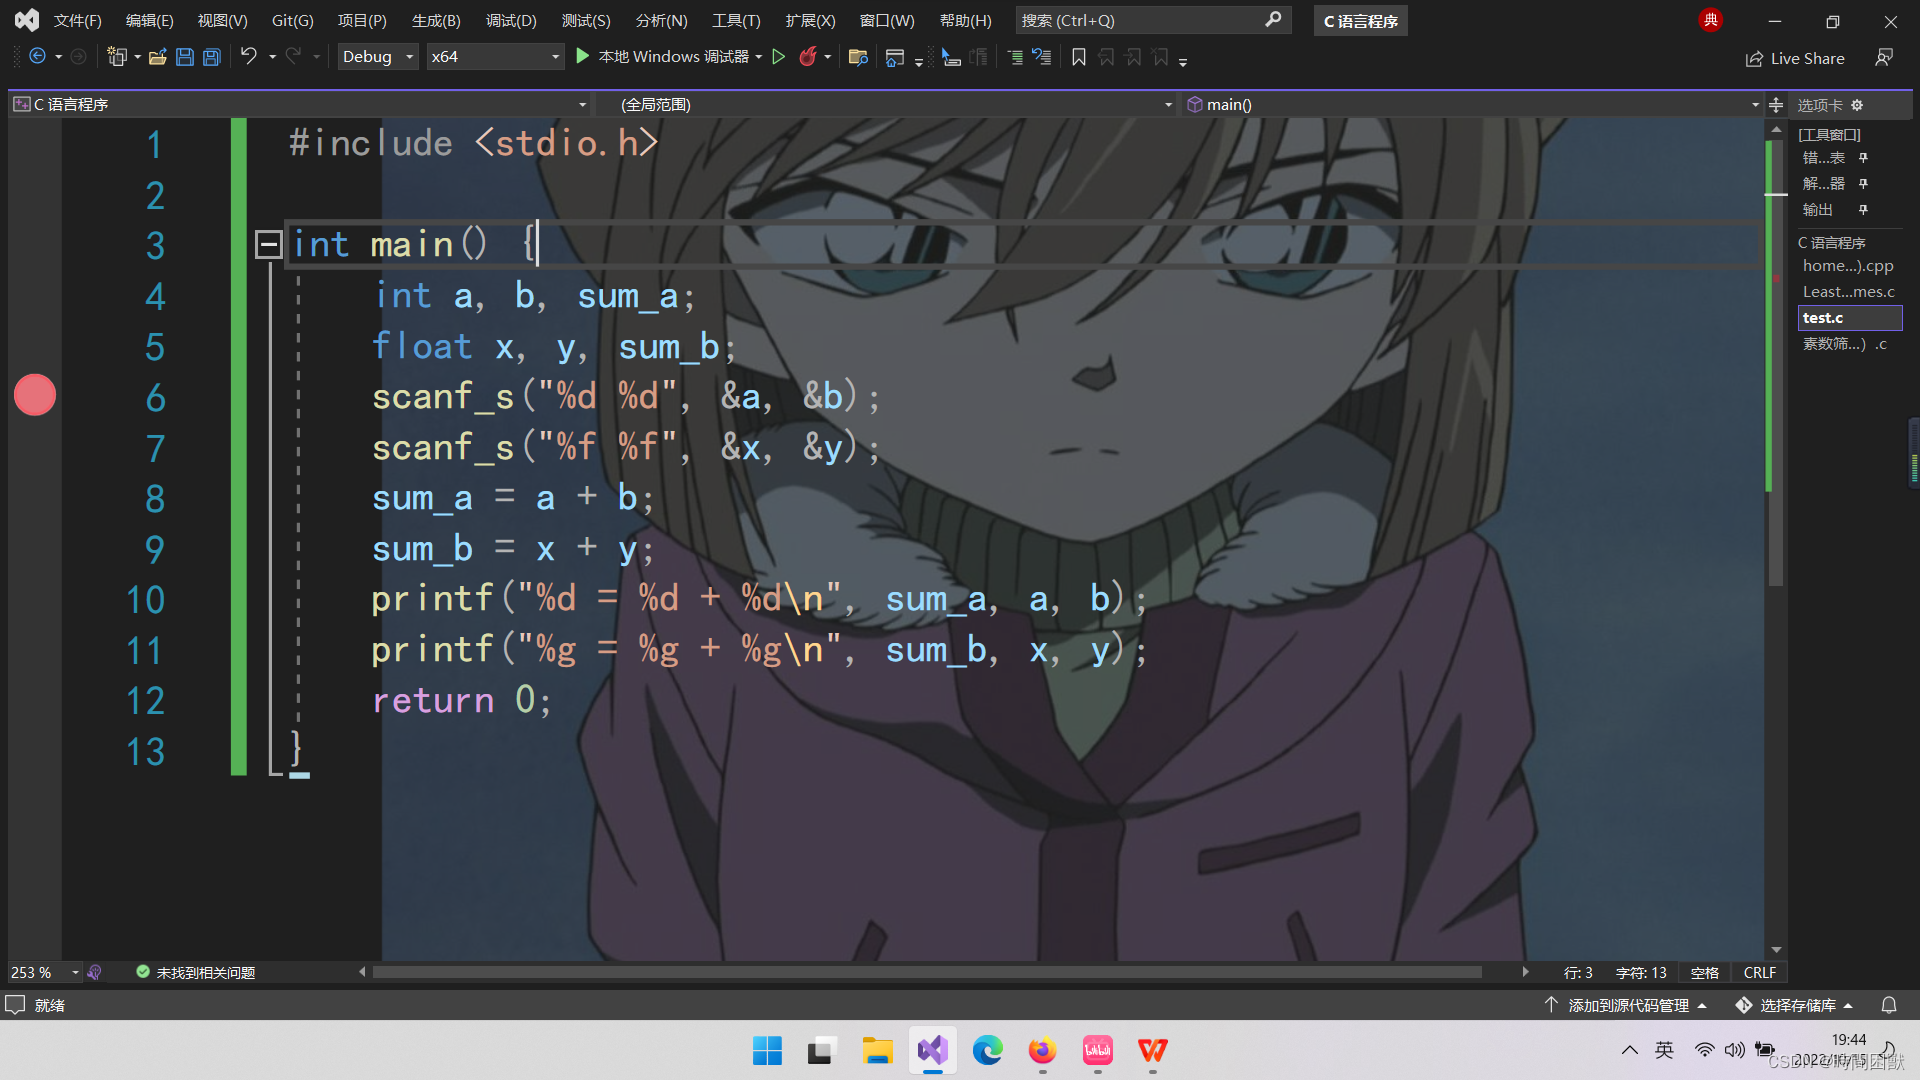
Task: Open the x64 platform dropdown
Action: click(x=495, y=57)
